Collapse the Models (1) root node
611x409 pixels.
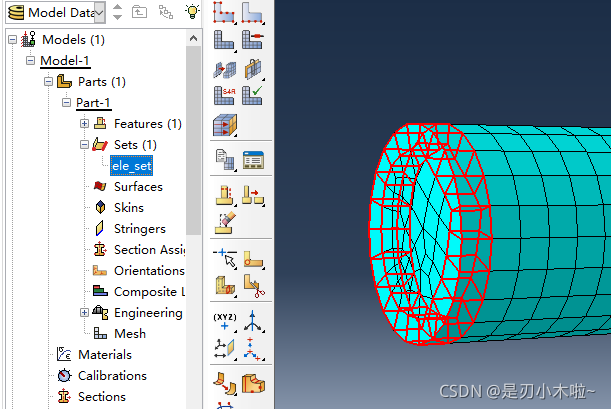click(12, 40)
